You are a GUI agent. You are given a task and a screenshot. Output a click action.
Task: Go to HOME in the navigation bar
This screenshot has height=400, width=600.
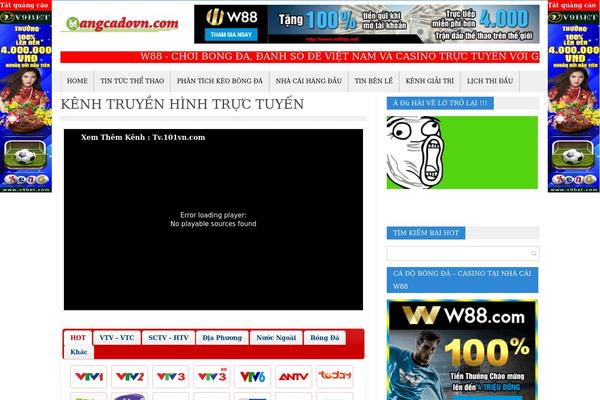tap(77, 81)
